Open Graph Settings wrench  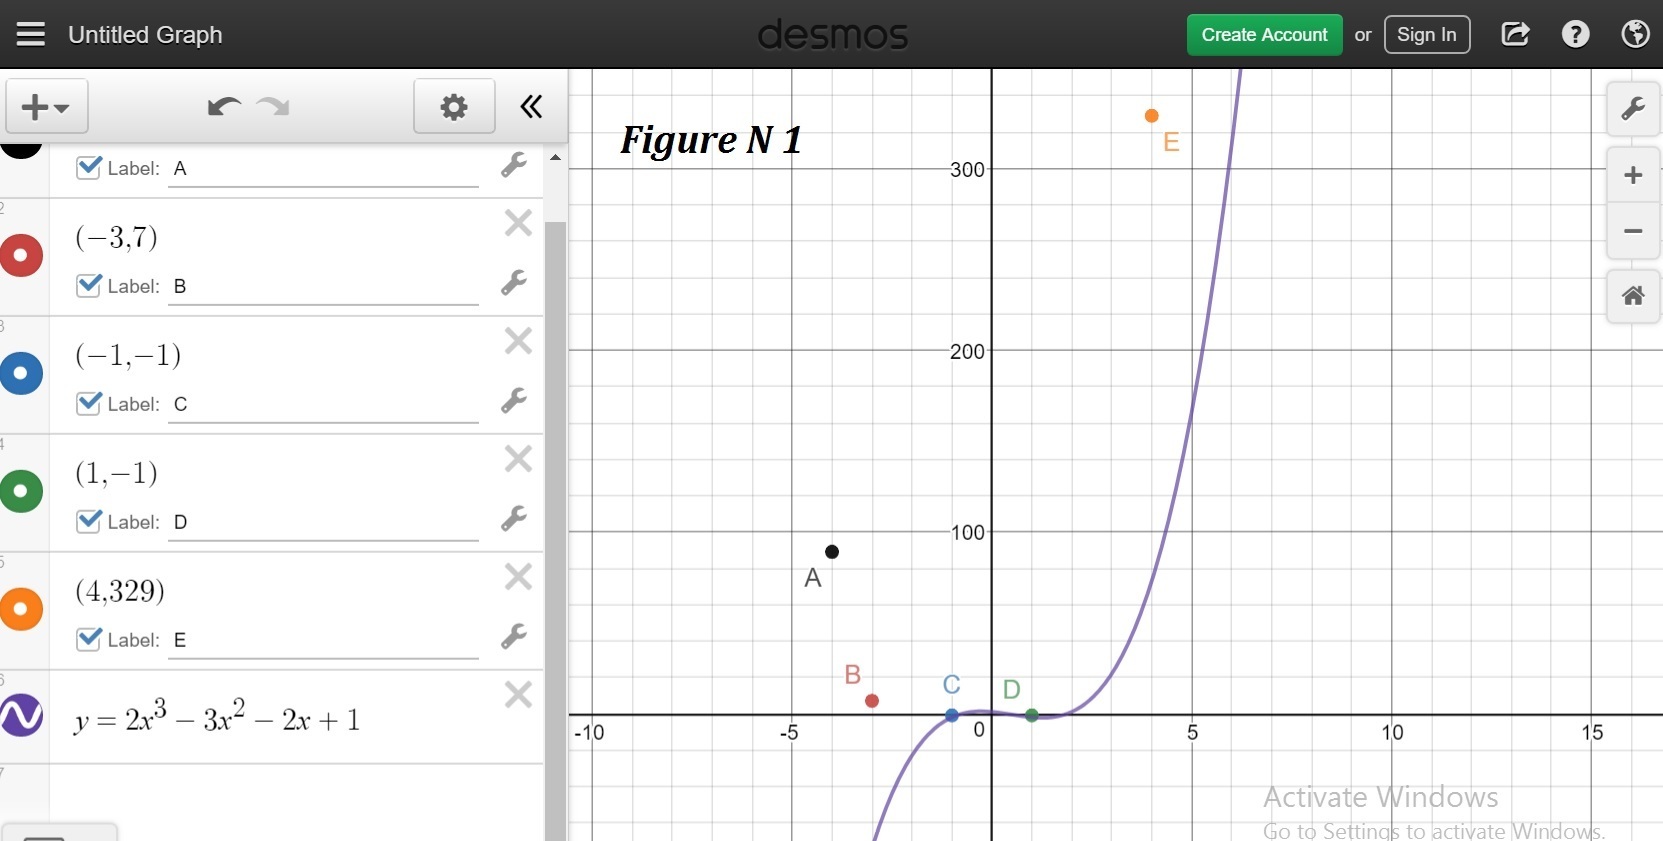1633,109
